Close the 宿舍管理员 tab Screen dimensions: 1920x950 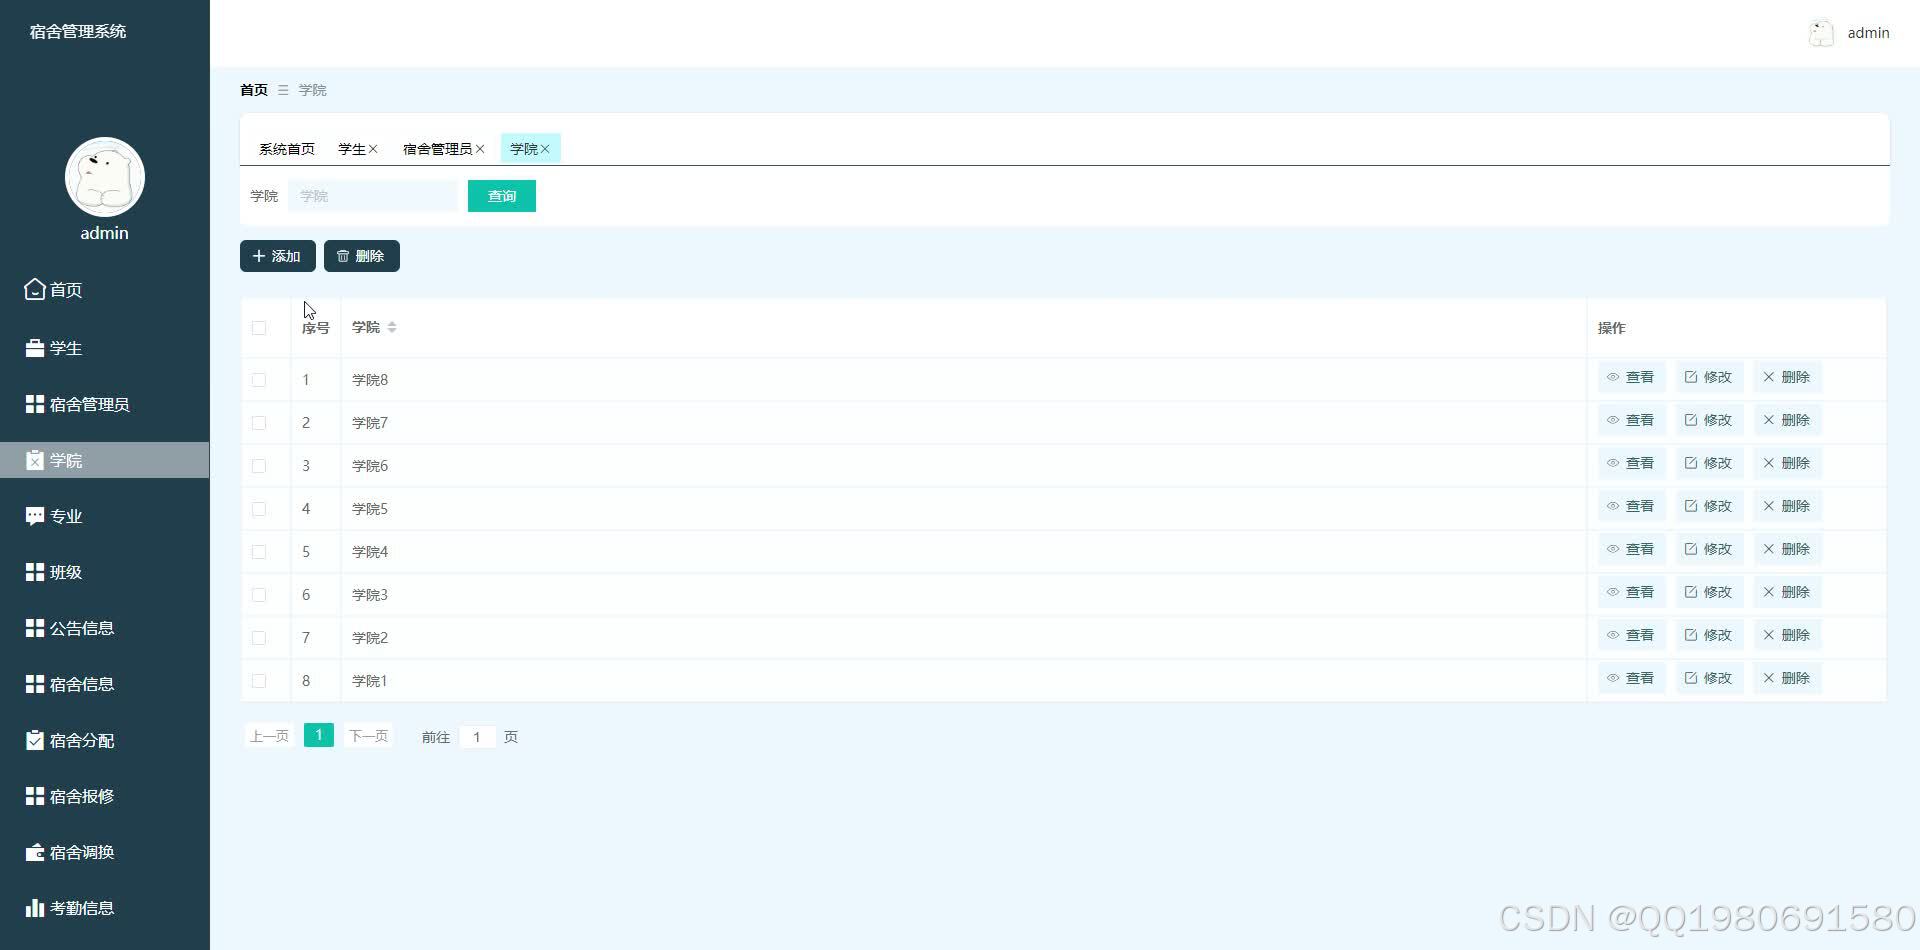tap(480, 149)
